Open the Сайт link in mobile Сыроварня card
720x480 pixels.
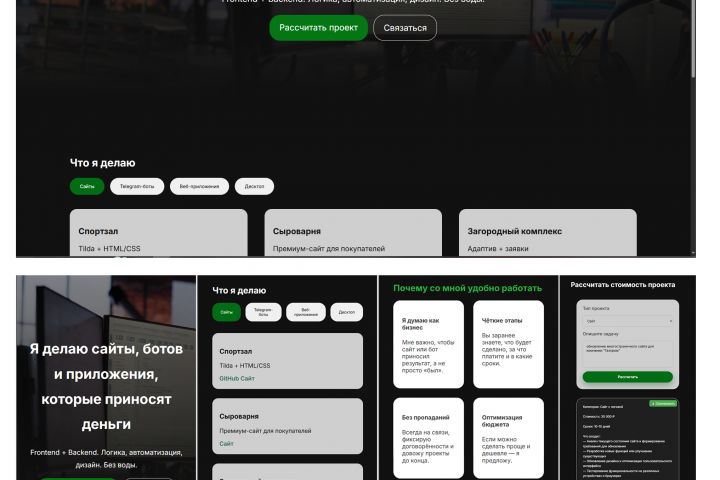(226, 444)
